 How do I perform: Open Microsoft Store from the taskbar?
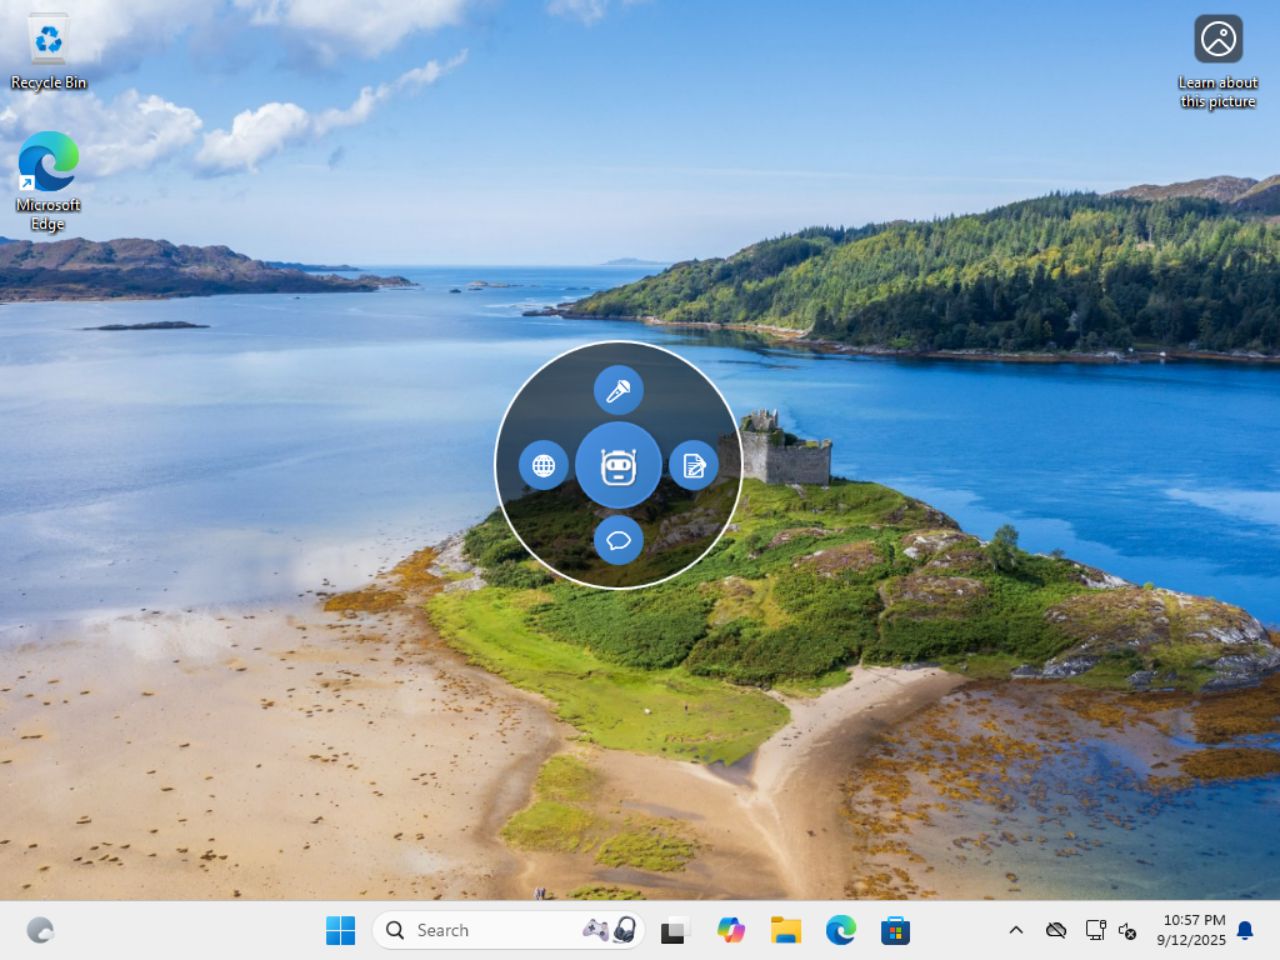(895, 930)
